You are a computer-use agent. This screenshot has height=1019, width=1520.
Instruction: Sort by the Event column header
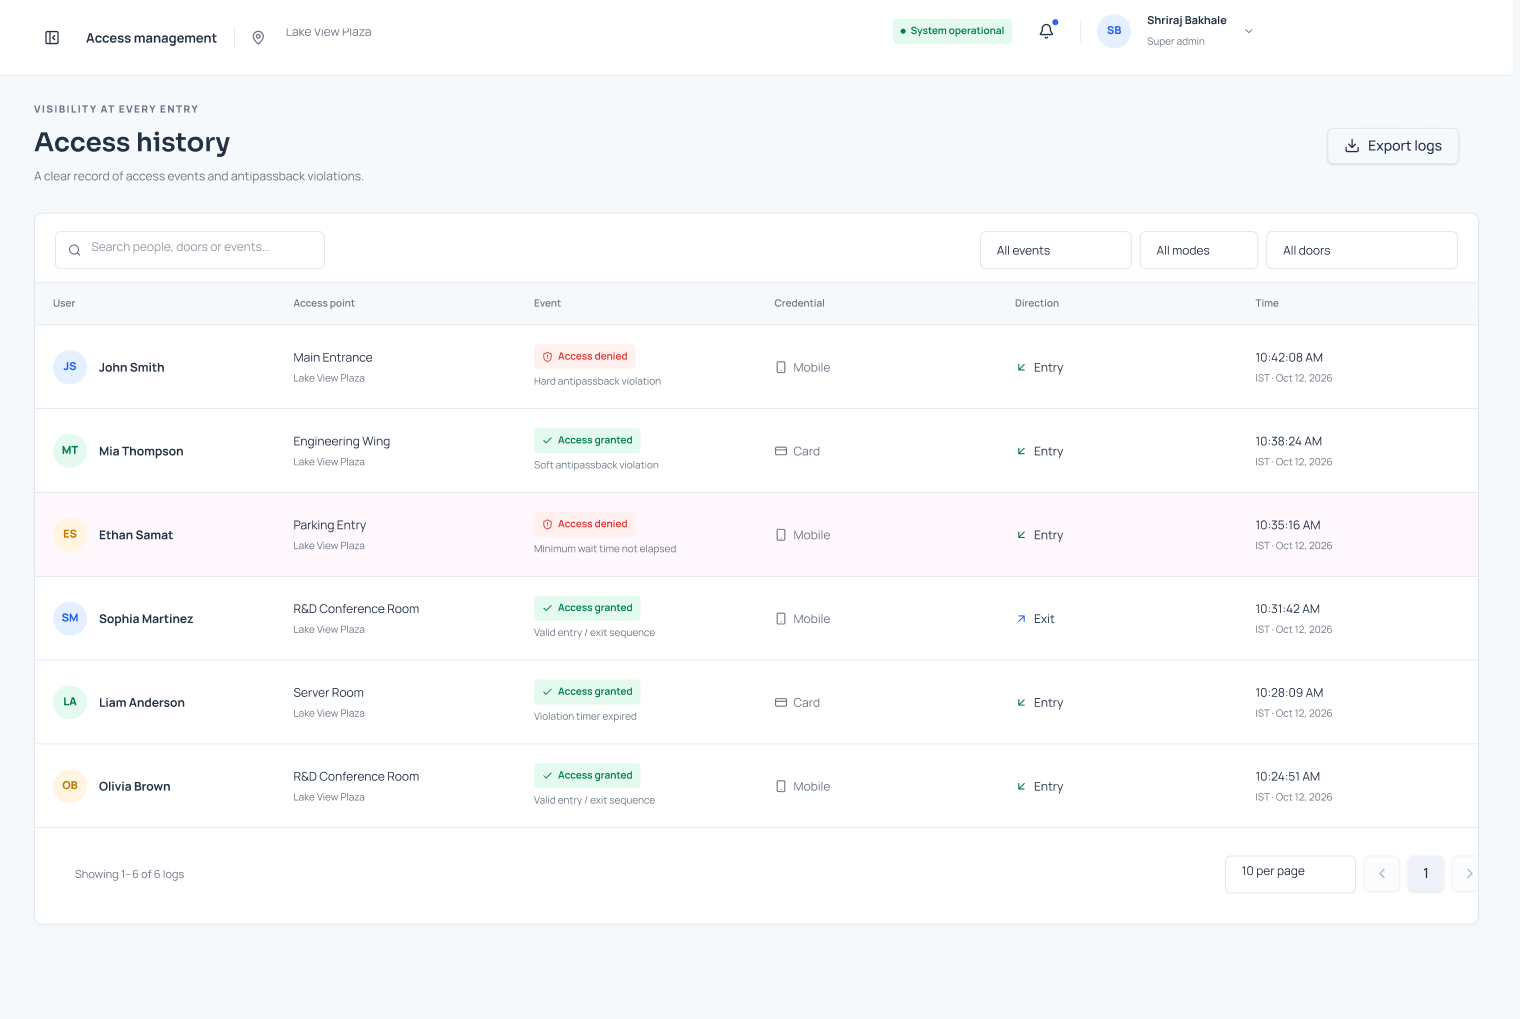[x=547, y=303]
